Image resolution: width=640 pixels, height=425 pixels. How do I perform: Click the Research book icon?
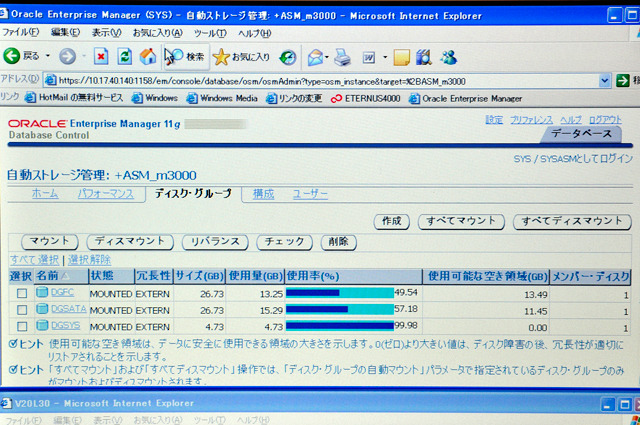click(424, 57)
